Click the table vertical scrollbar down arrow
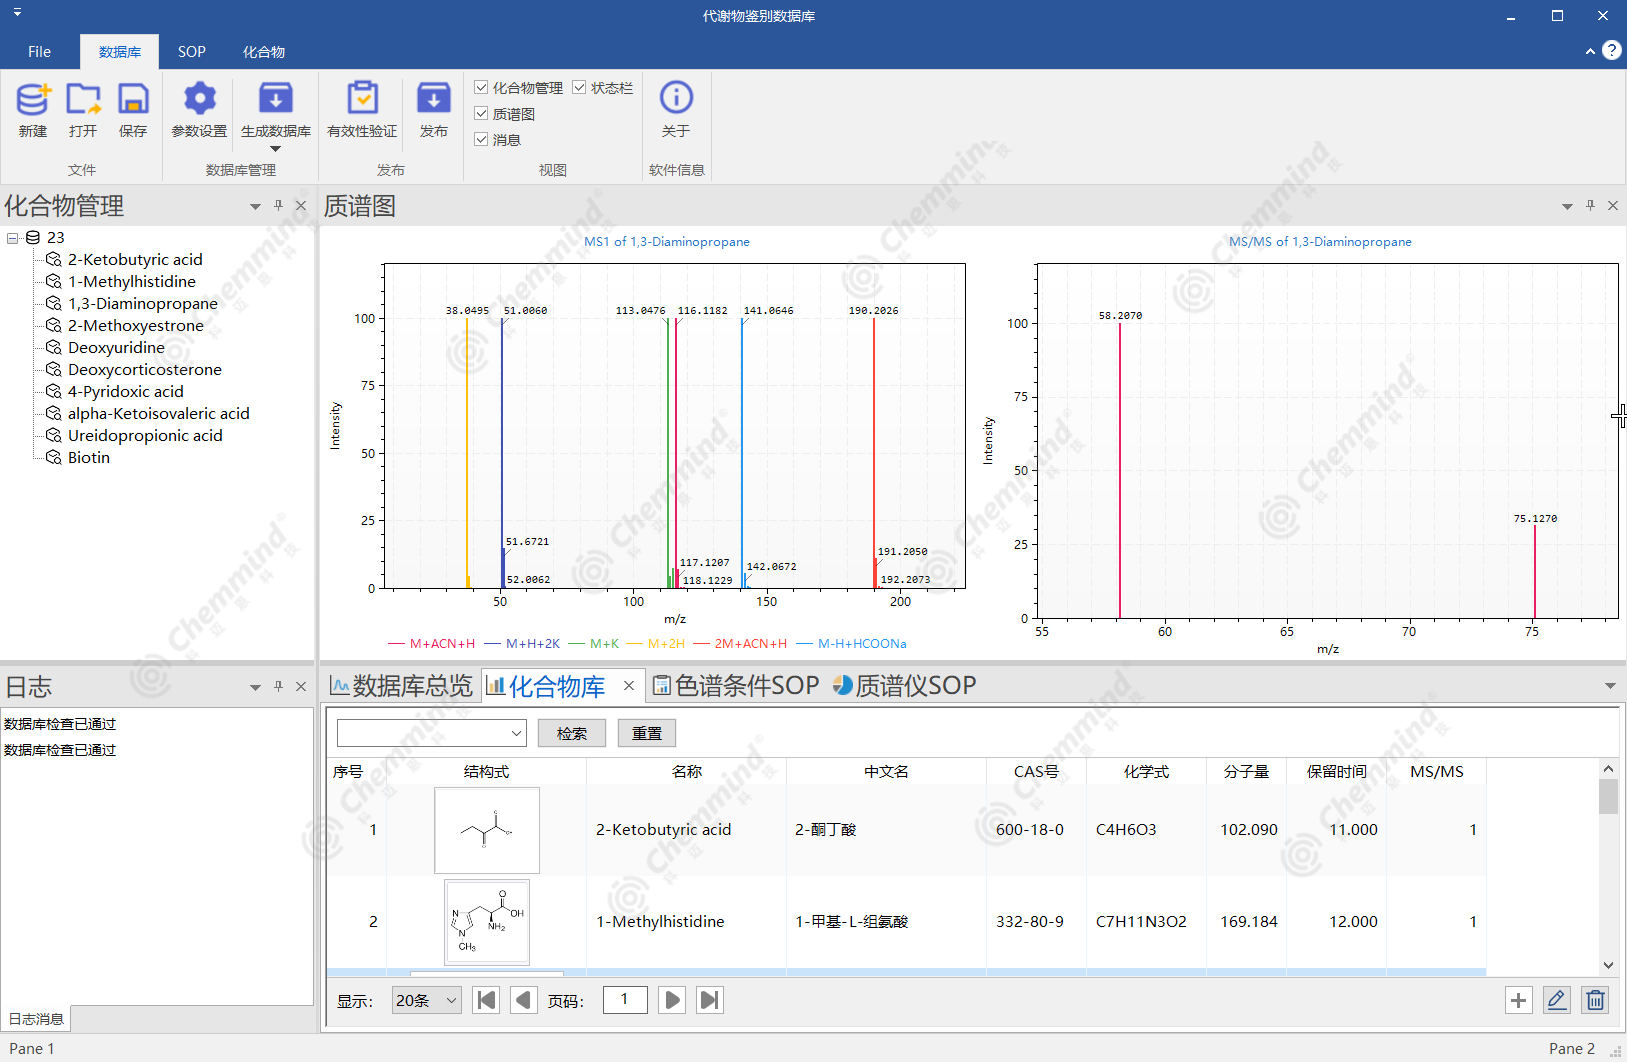The width and height of the screenshot is (1627, 1062). (x=1608, y=965)
